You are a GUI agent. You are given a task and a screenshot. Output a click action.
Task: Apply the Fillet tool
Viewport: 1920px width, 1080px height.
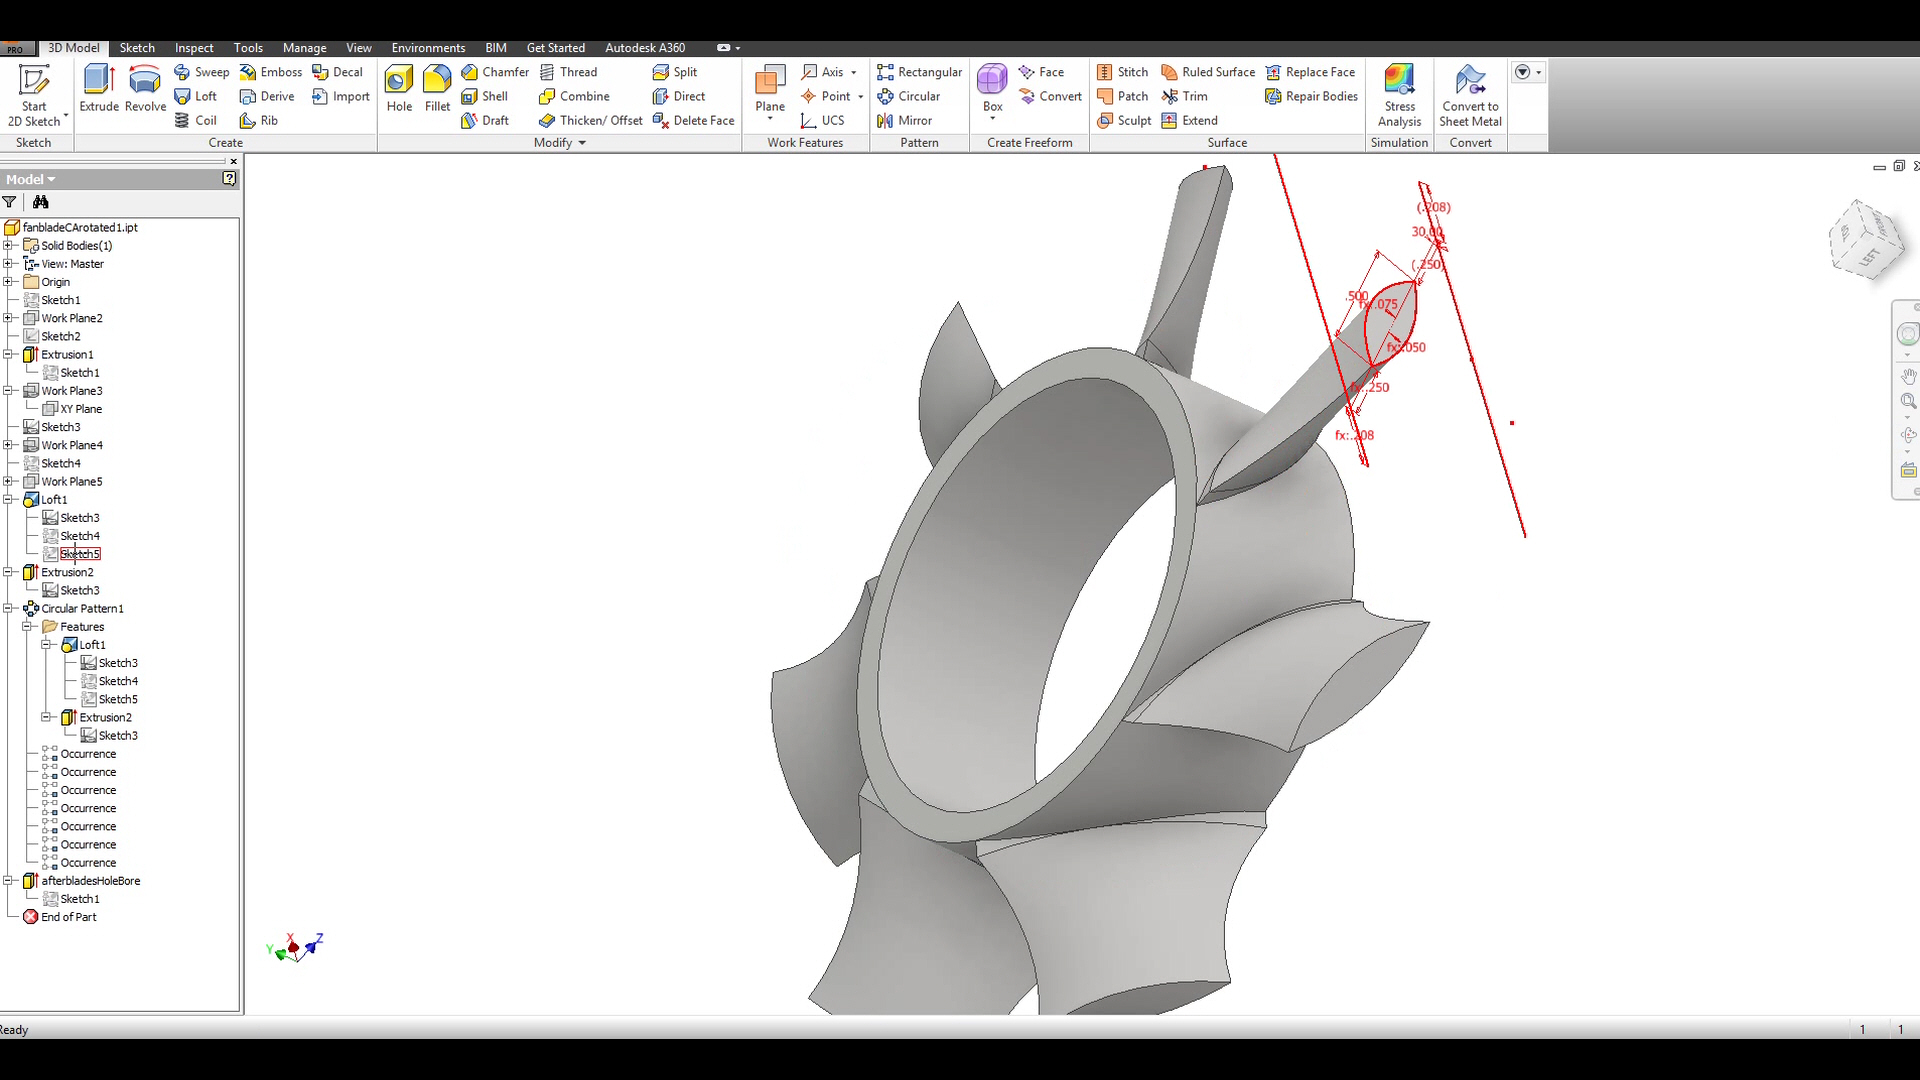[x=437, y=89]
